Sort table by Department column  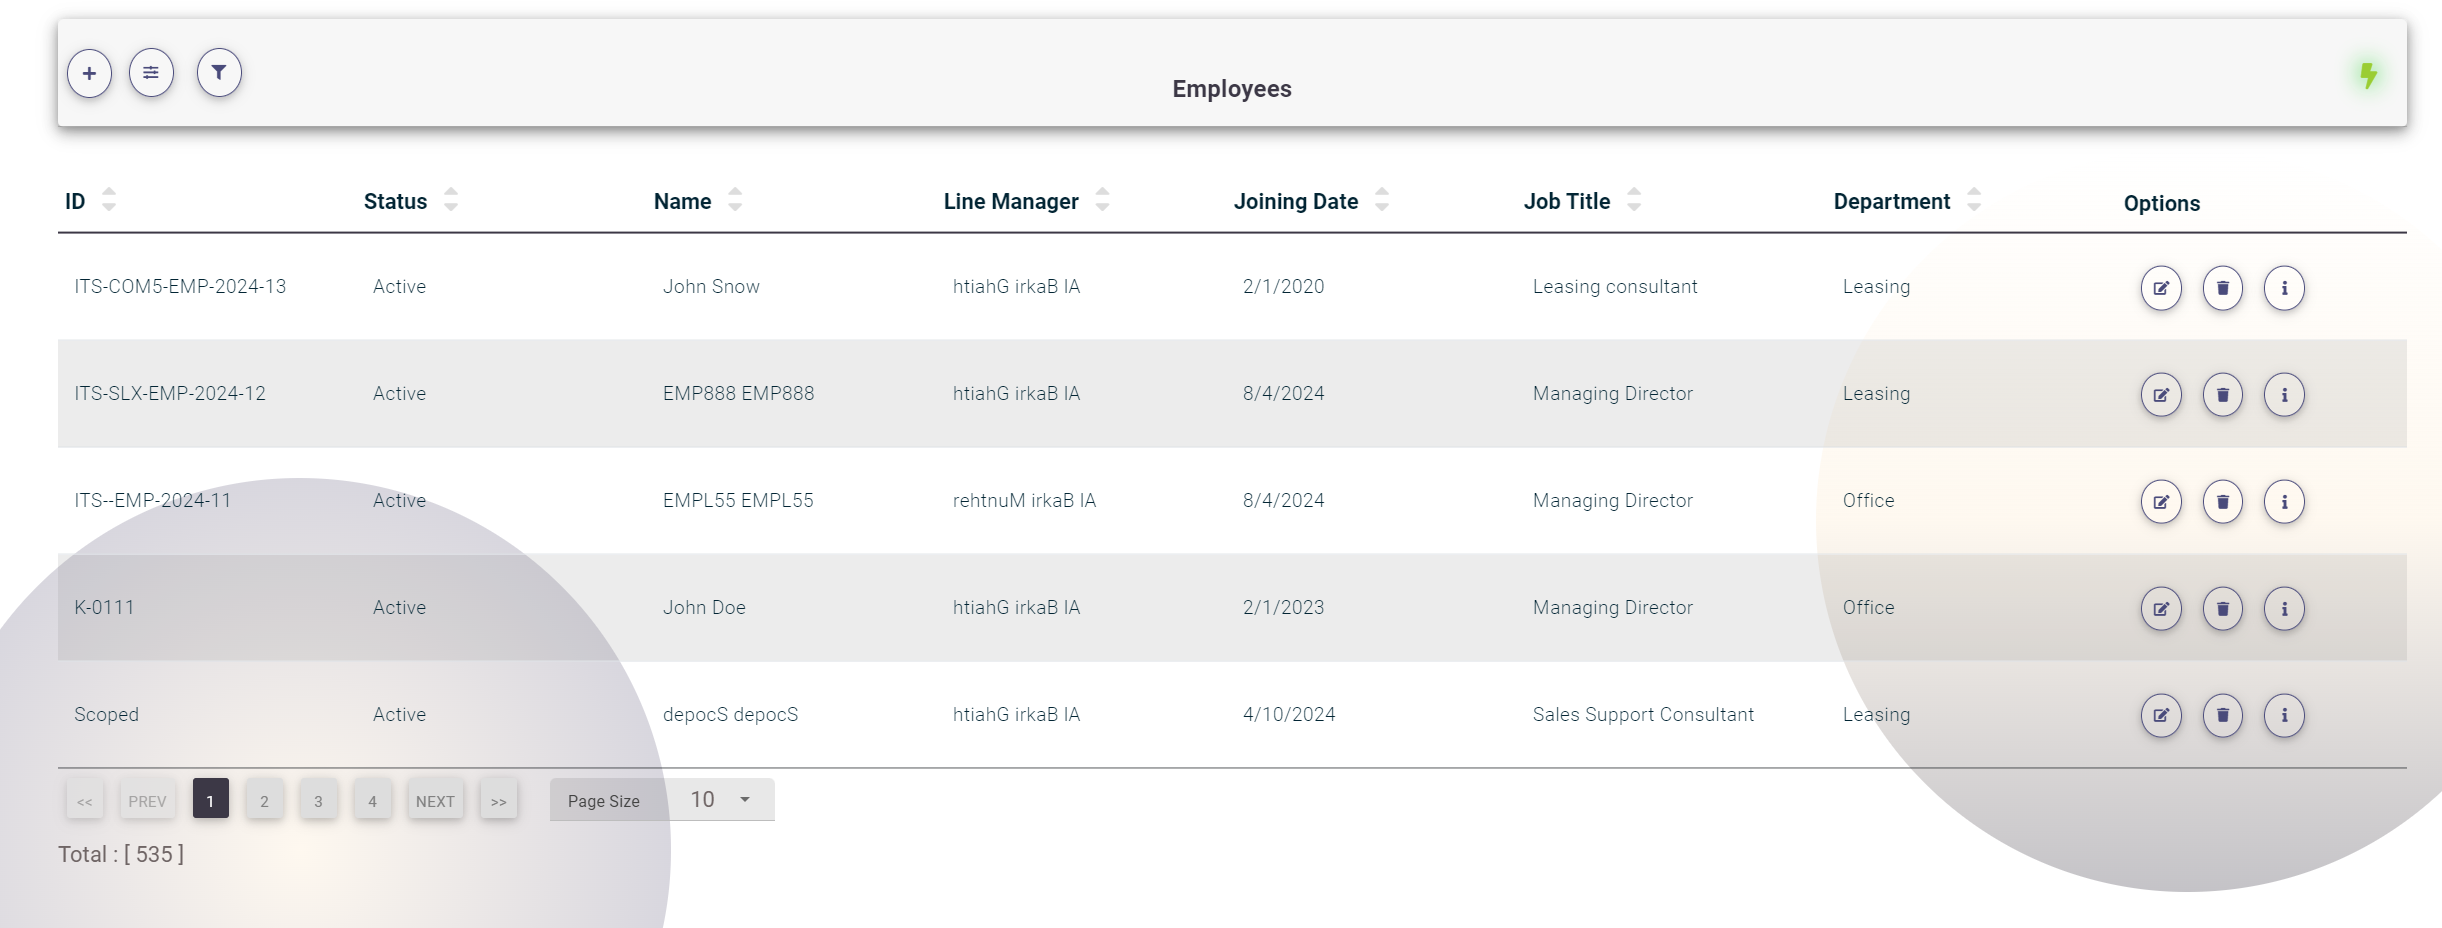coord(1973,200)
